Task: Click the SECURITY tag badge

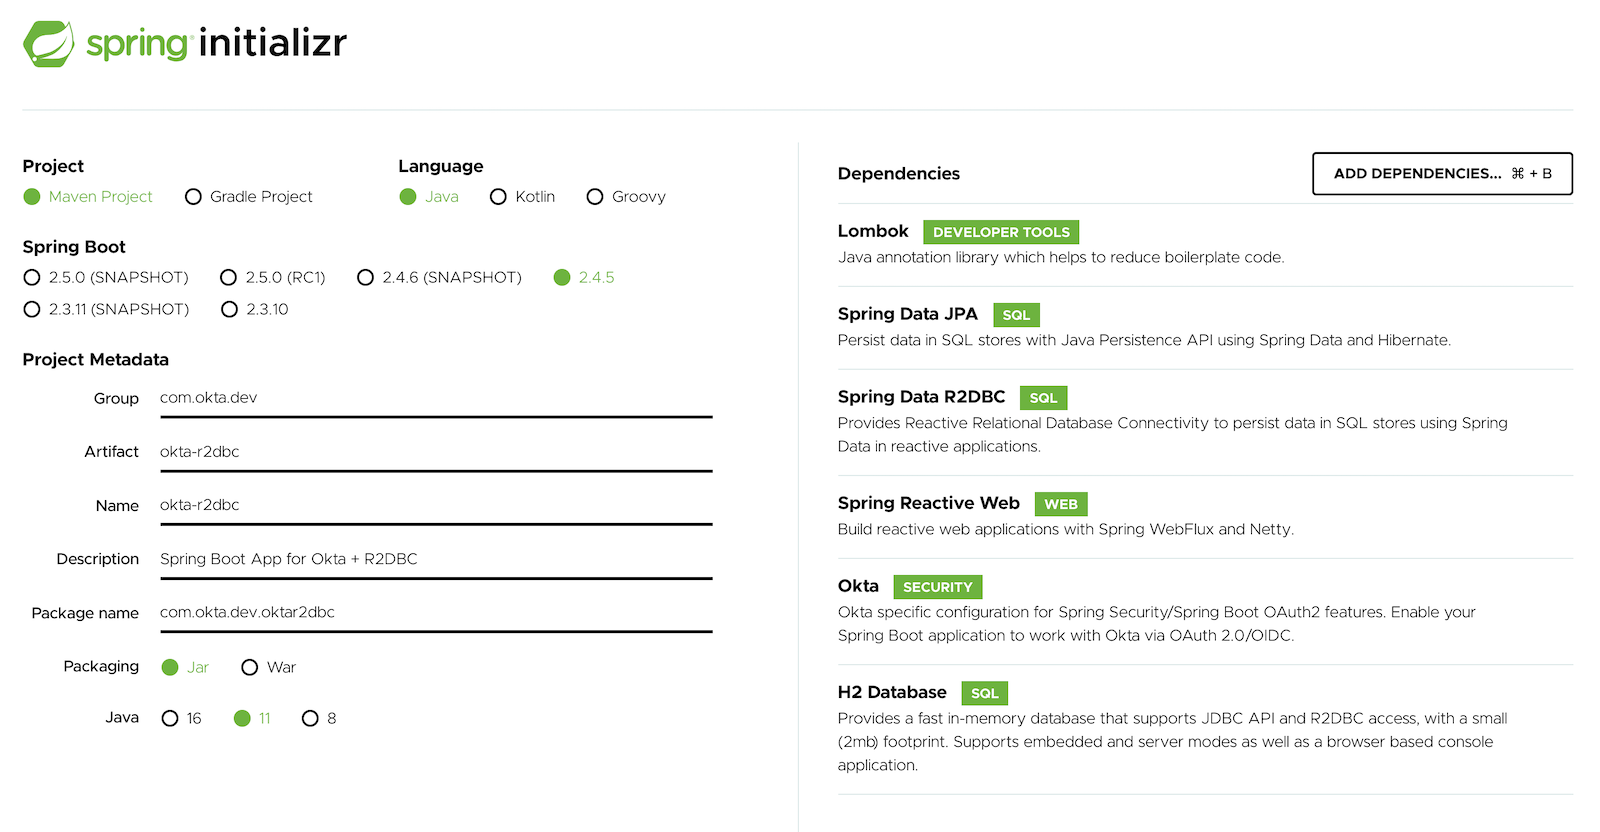Action: [x=937, y=587]
